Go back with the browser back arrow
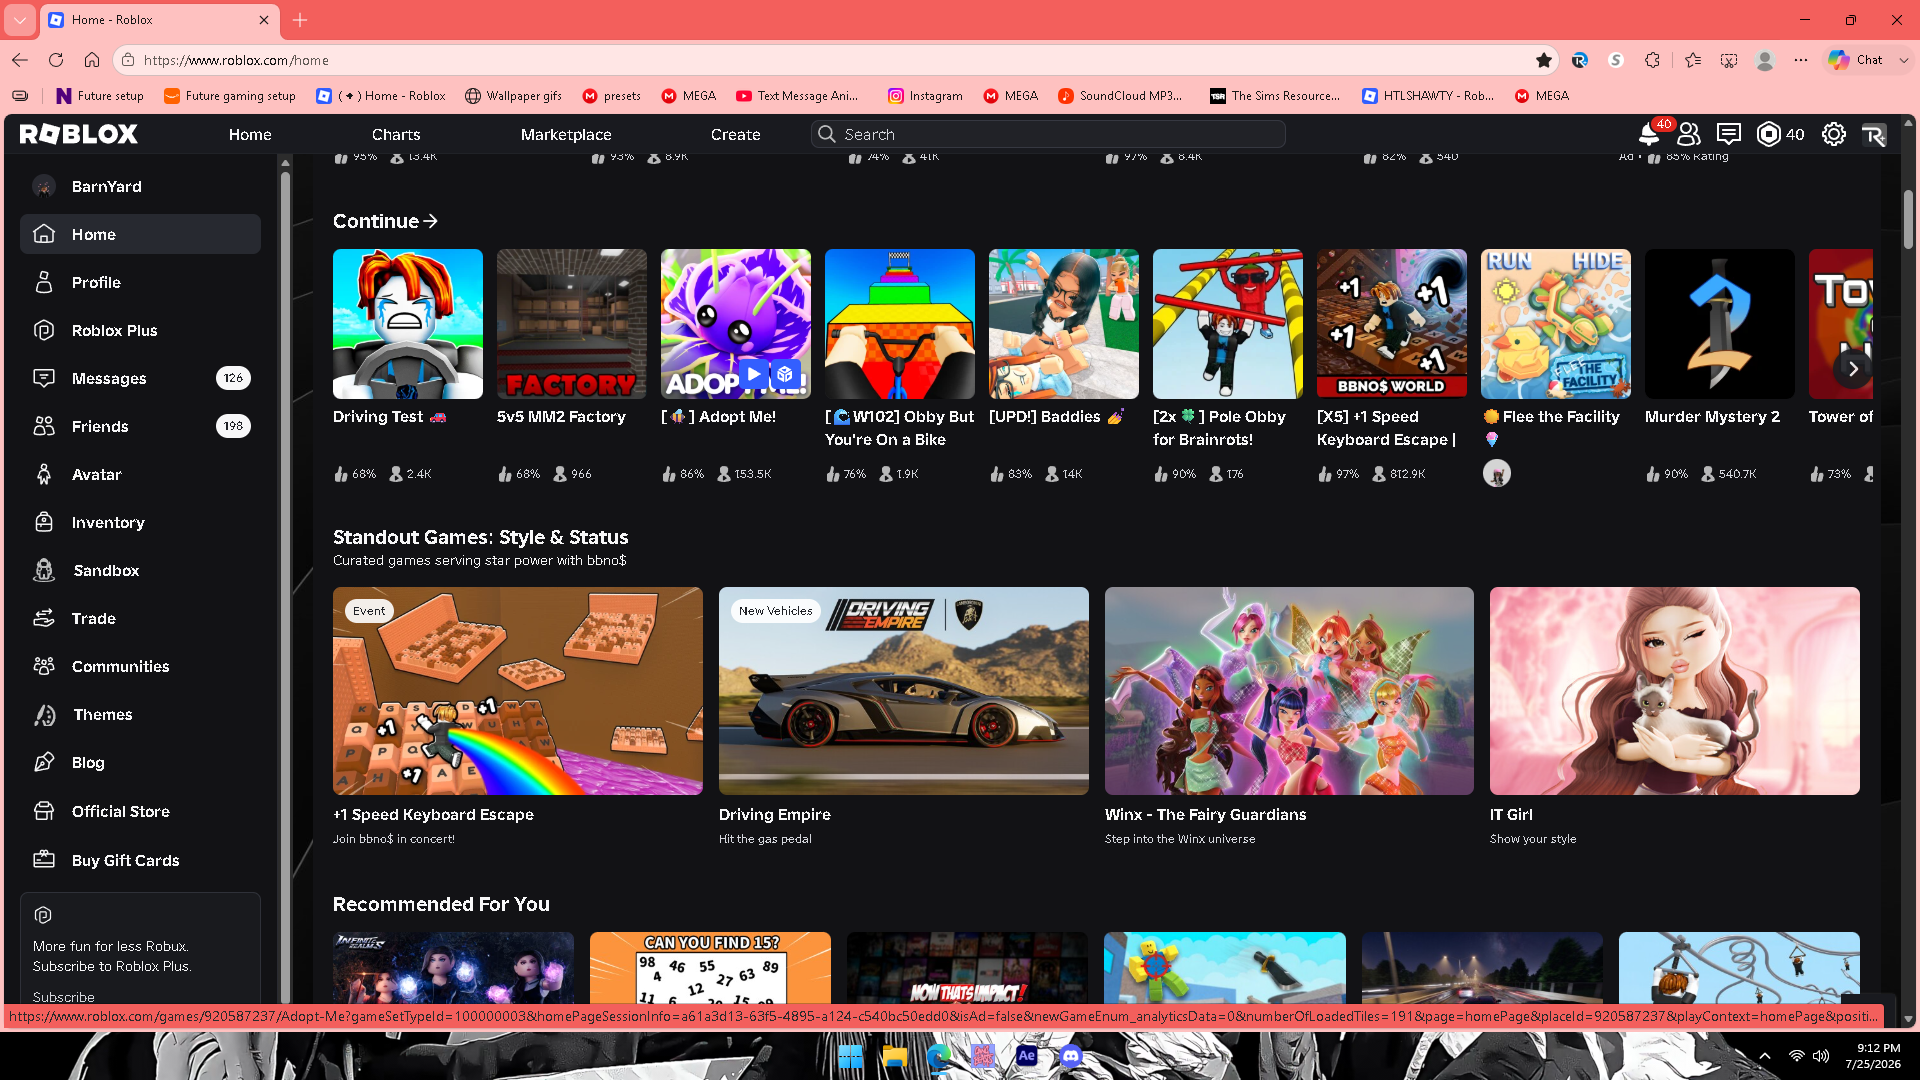The height and width of the screenshot is (1080, 1920). coord(20,60)
